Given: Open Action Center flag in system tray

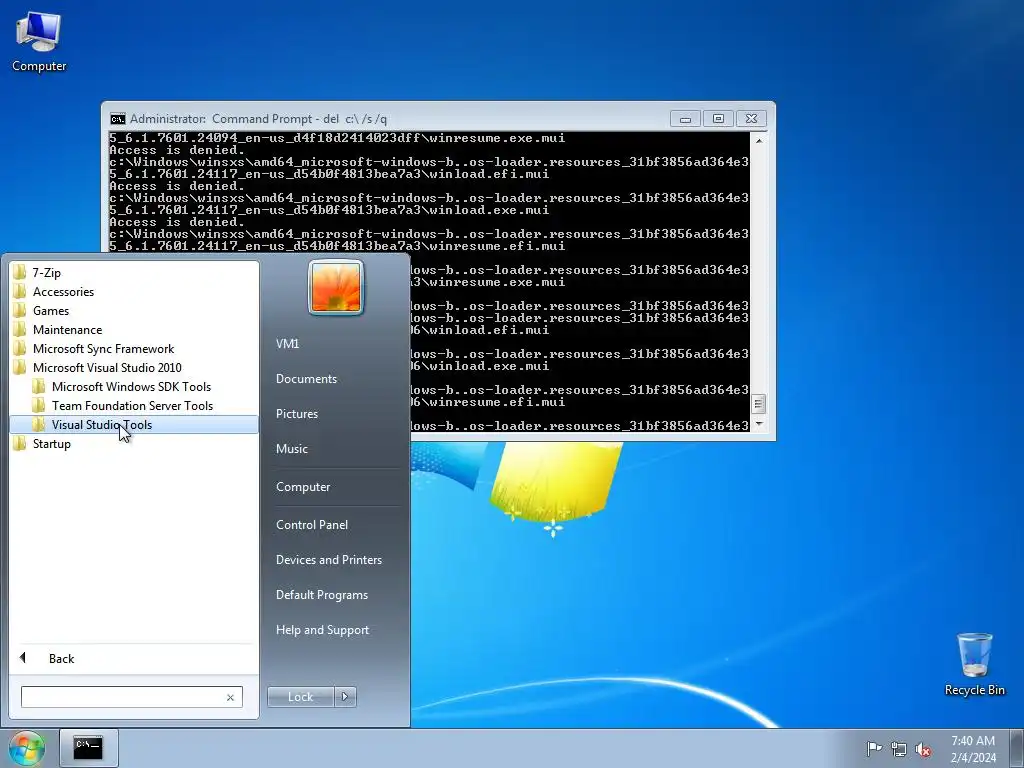Looking at the screenshot, I should tap(874, 748).
